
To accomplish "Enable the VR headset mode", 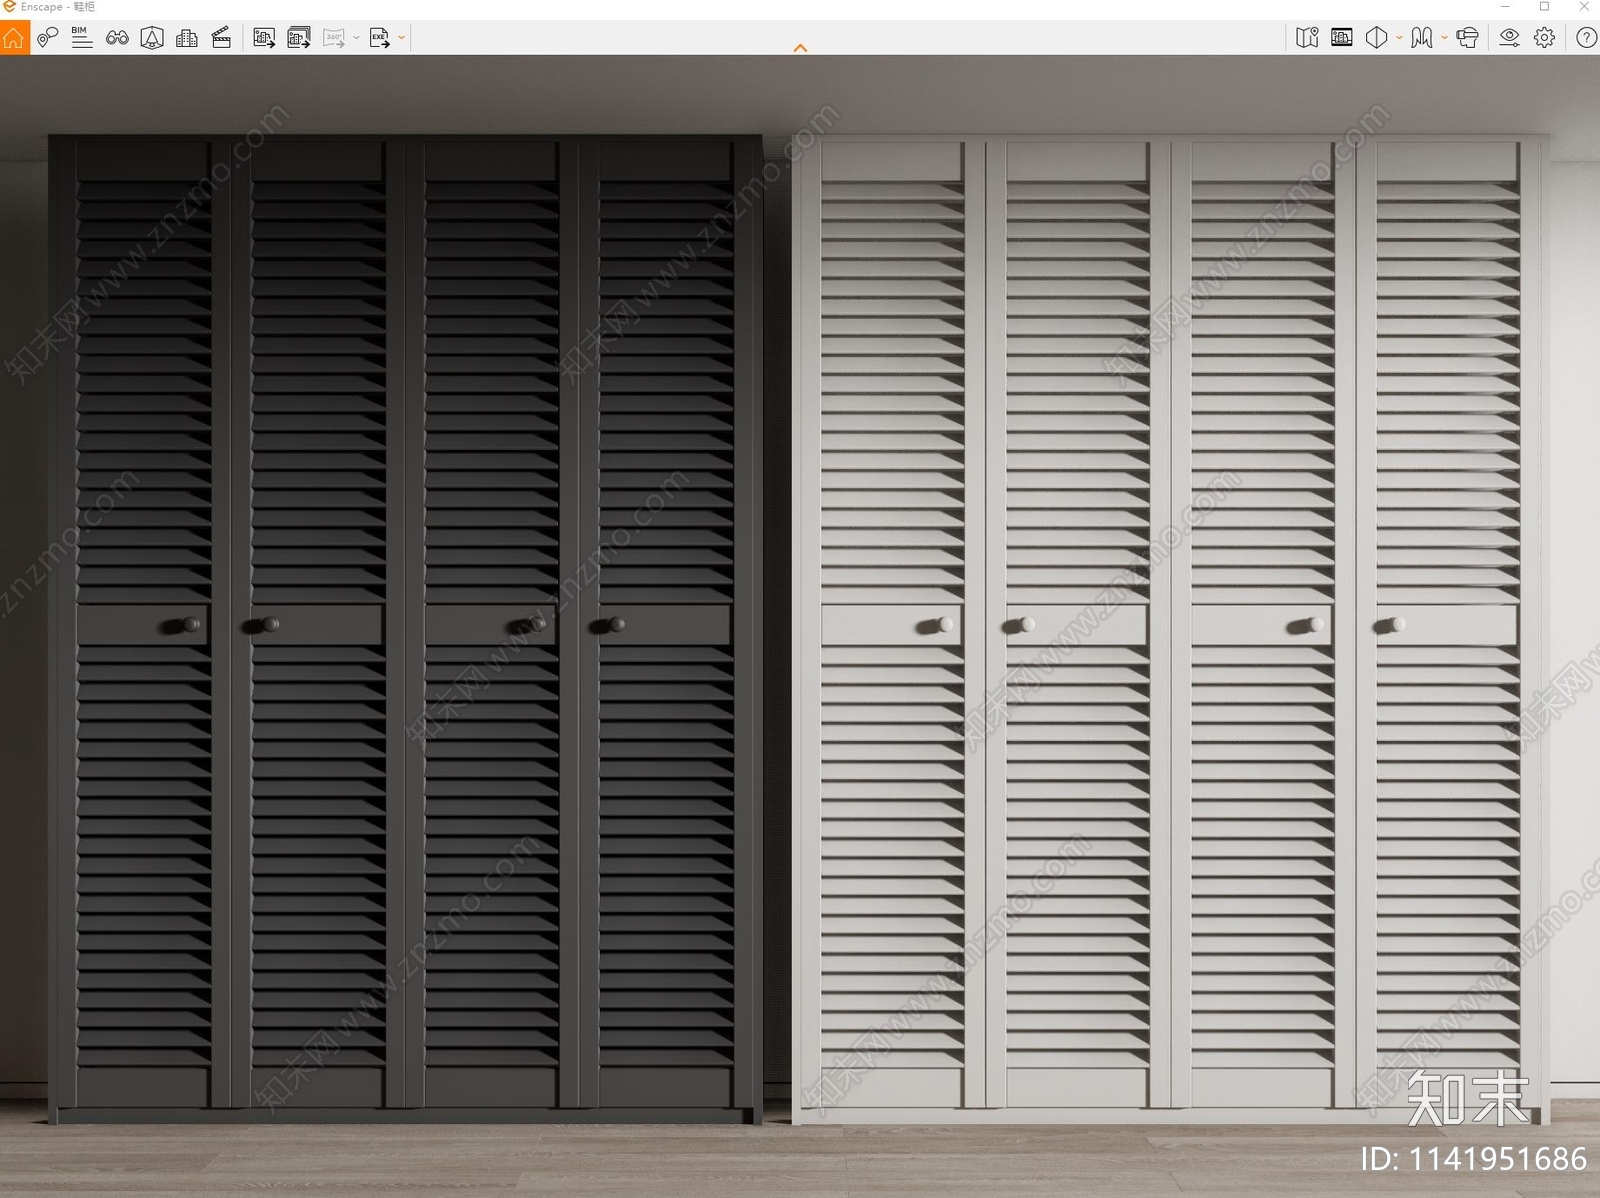I will tap(1467, 38).
